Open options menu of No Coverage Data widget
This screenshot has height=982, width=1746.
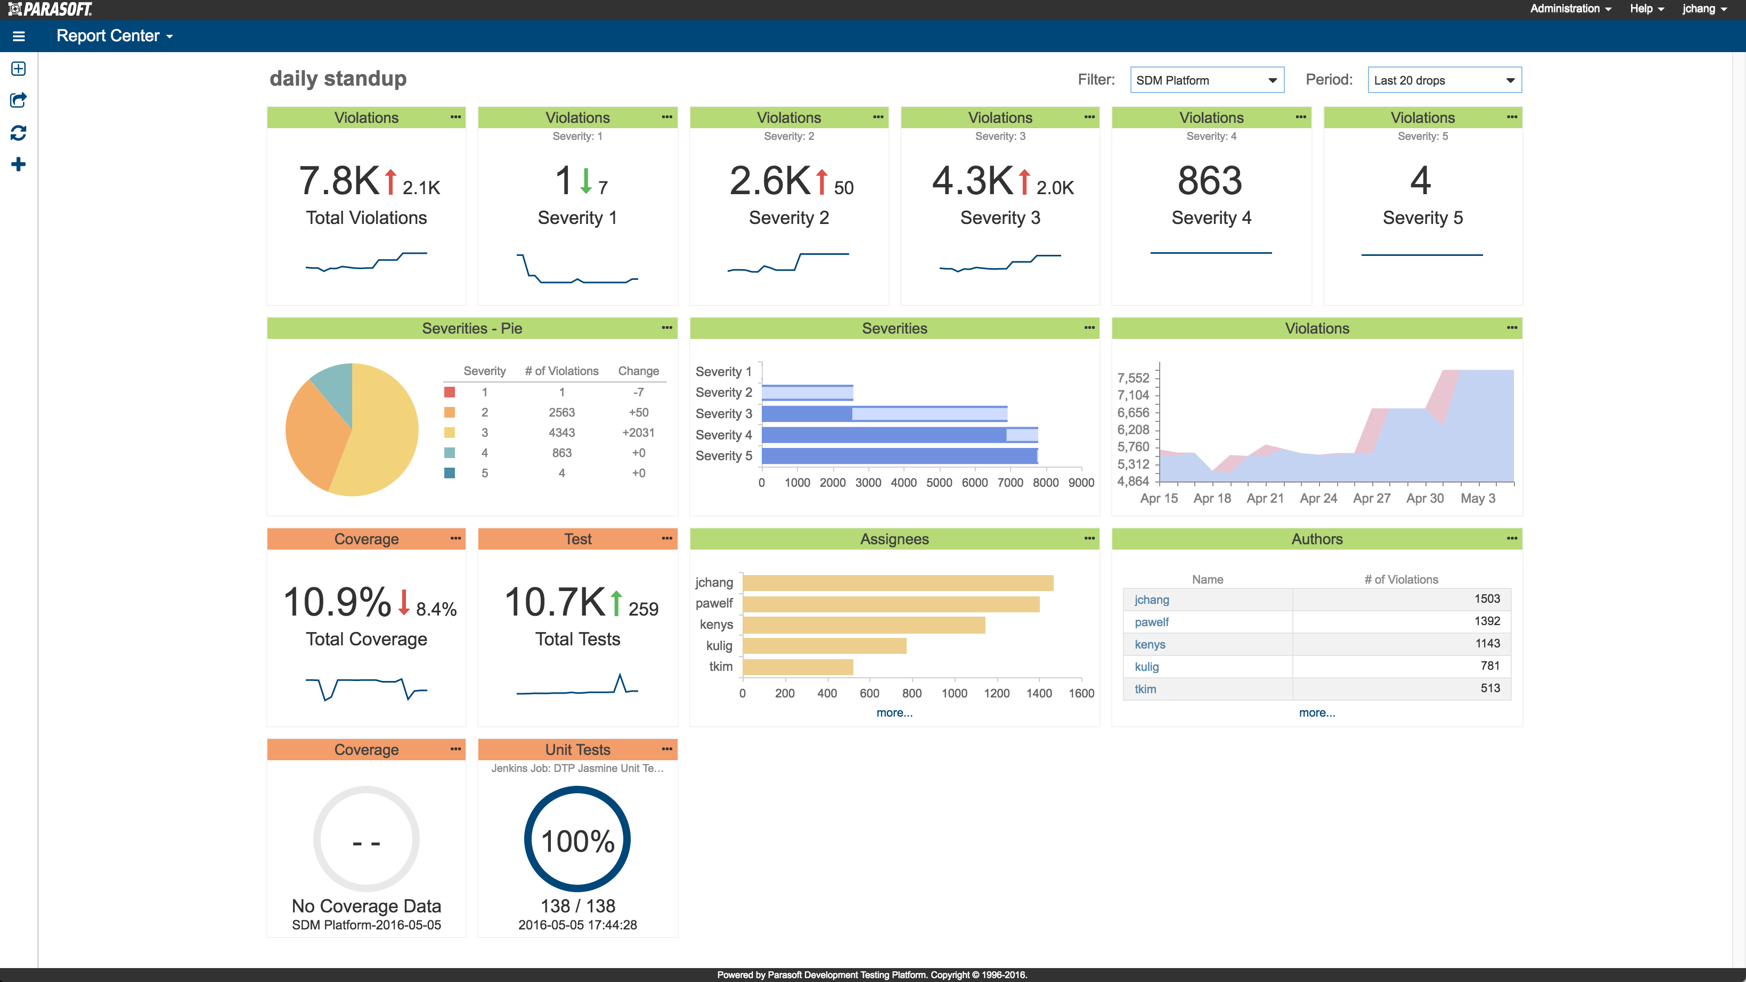tap(456, 750)
